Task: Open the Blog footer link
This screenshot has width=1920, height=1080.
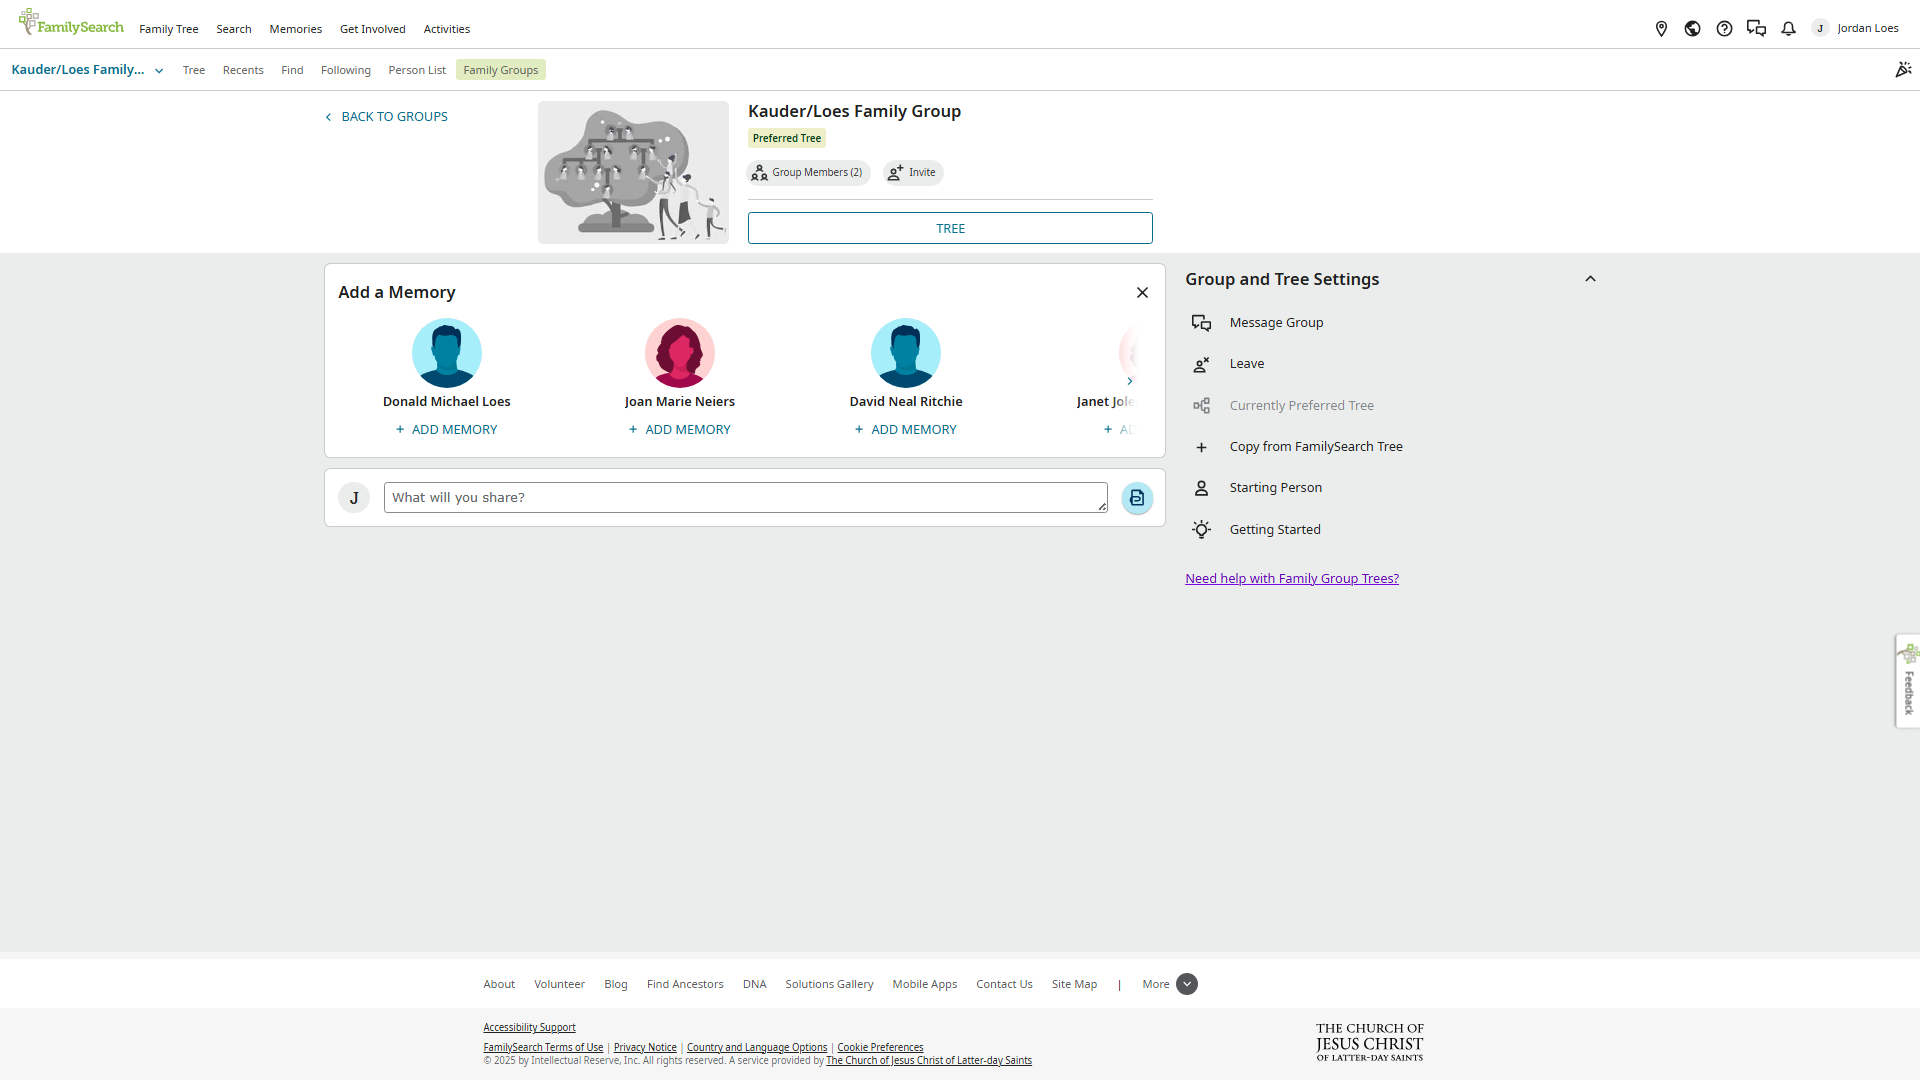Action: pyautogui.click(x=616, y=985)
